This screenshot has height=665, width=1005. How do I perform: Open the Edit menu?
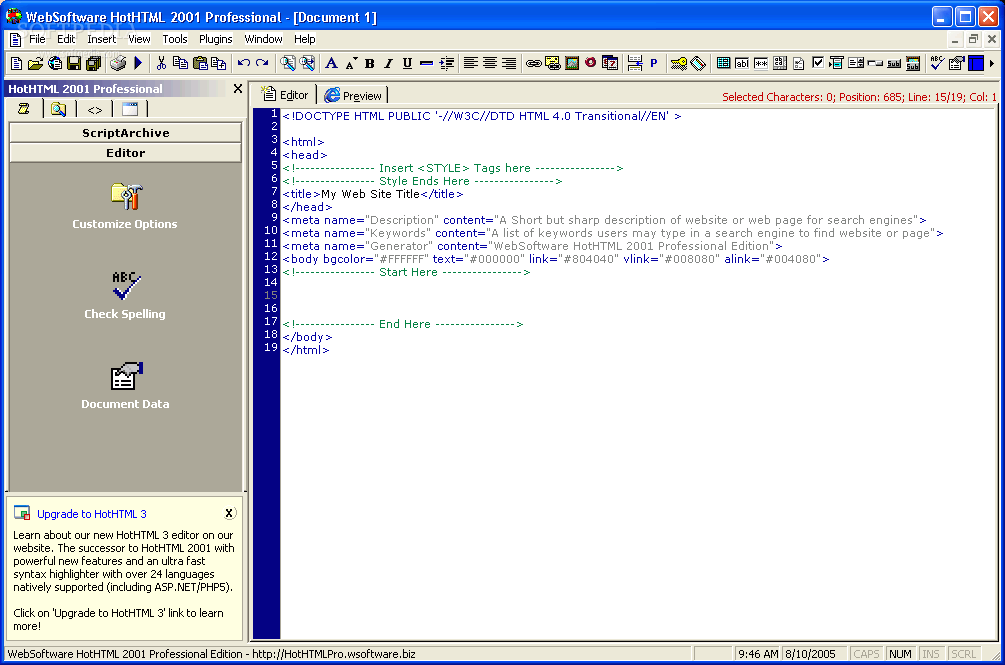[66, 39]
